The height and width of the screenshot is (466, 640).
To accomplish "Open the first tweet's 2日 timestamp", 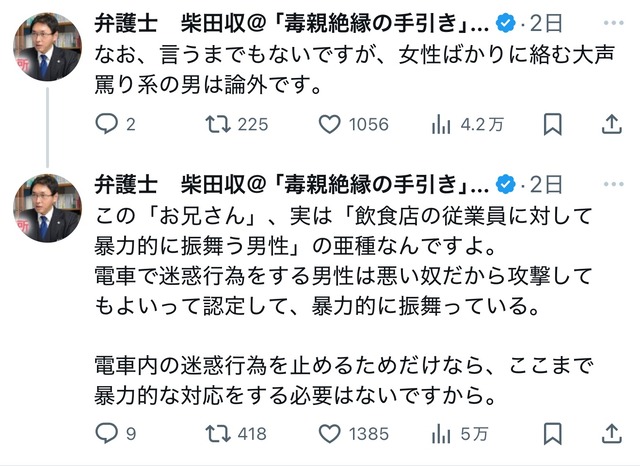I will [x=546, y=23].
